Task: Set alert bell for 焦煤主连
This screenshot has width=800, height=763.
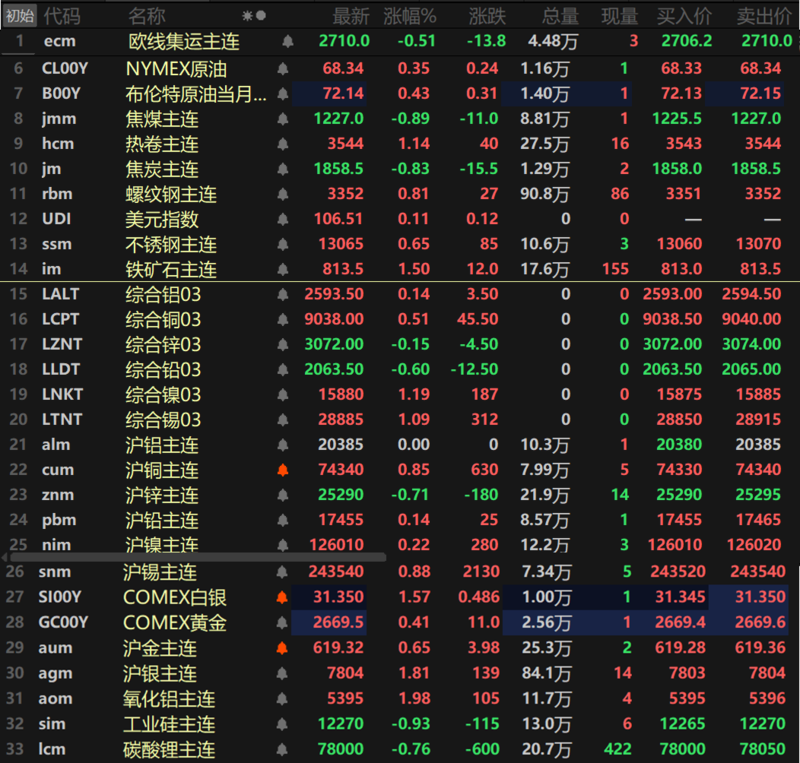Action: [x=283, y=118]
